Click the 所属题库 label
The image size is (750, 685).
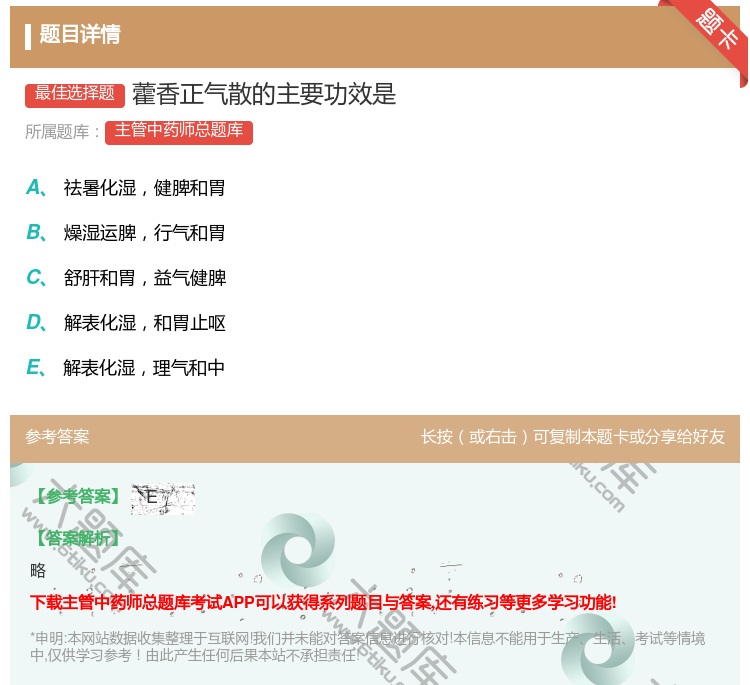[62, 132]
